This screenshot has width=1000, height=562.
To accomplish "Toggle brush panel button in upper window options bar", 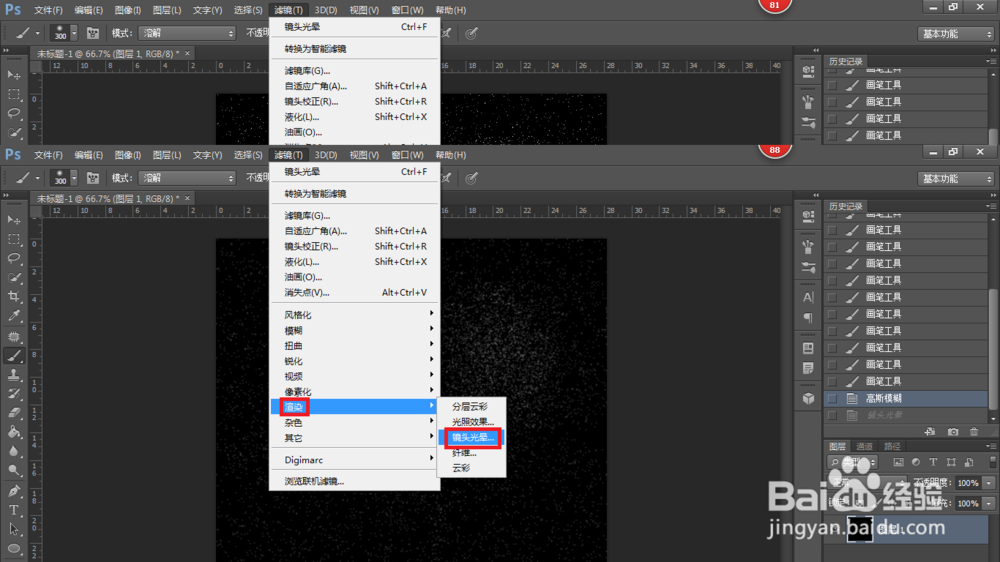I will (93, 33).
